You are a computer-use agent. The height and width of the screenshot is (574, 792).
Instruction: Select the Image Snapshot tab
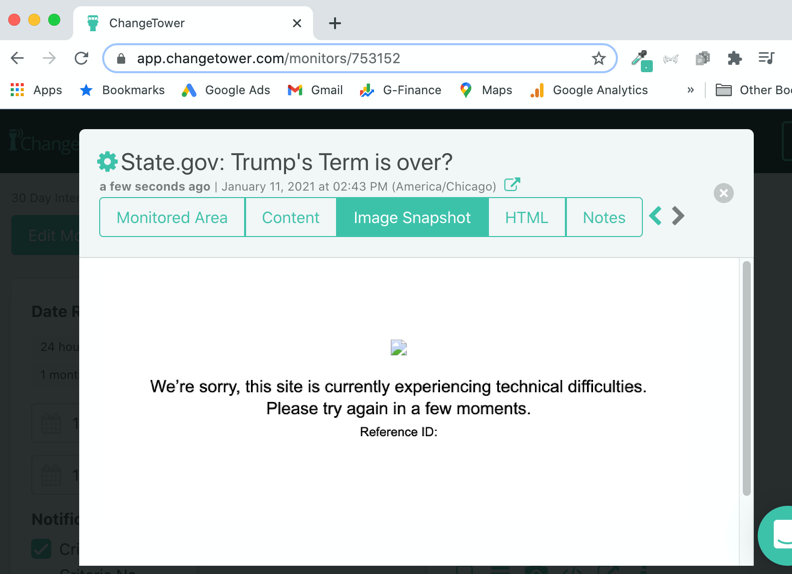412,217
